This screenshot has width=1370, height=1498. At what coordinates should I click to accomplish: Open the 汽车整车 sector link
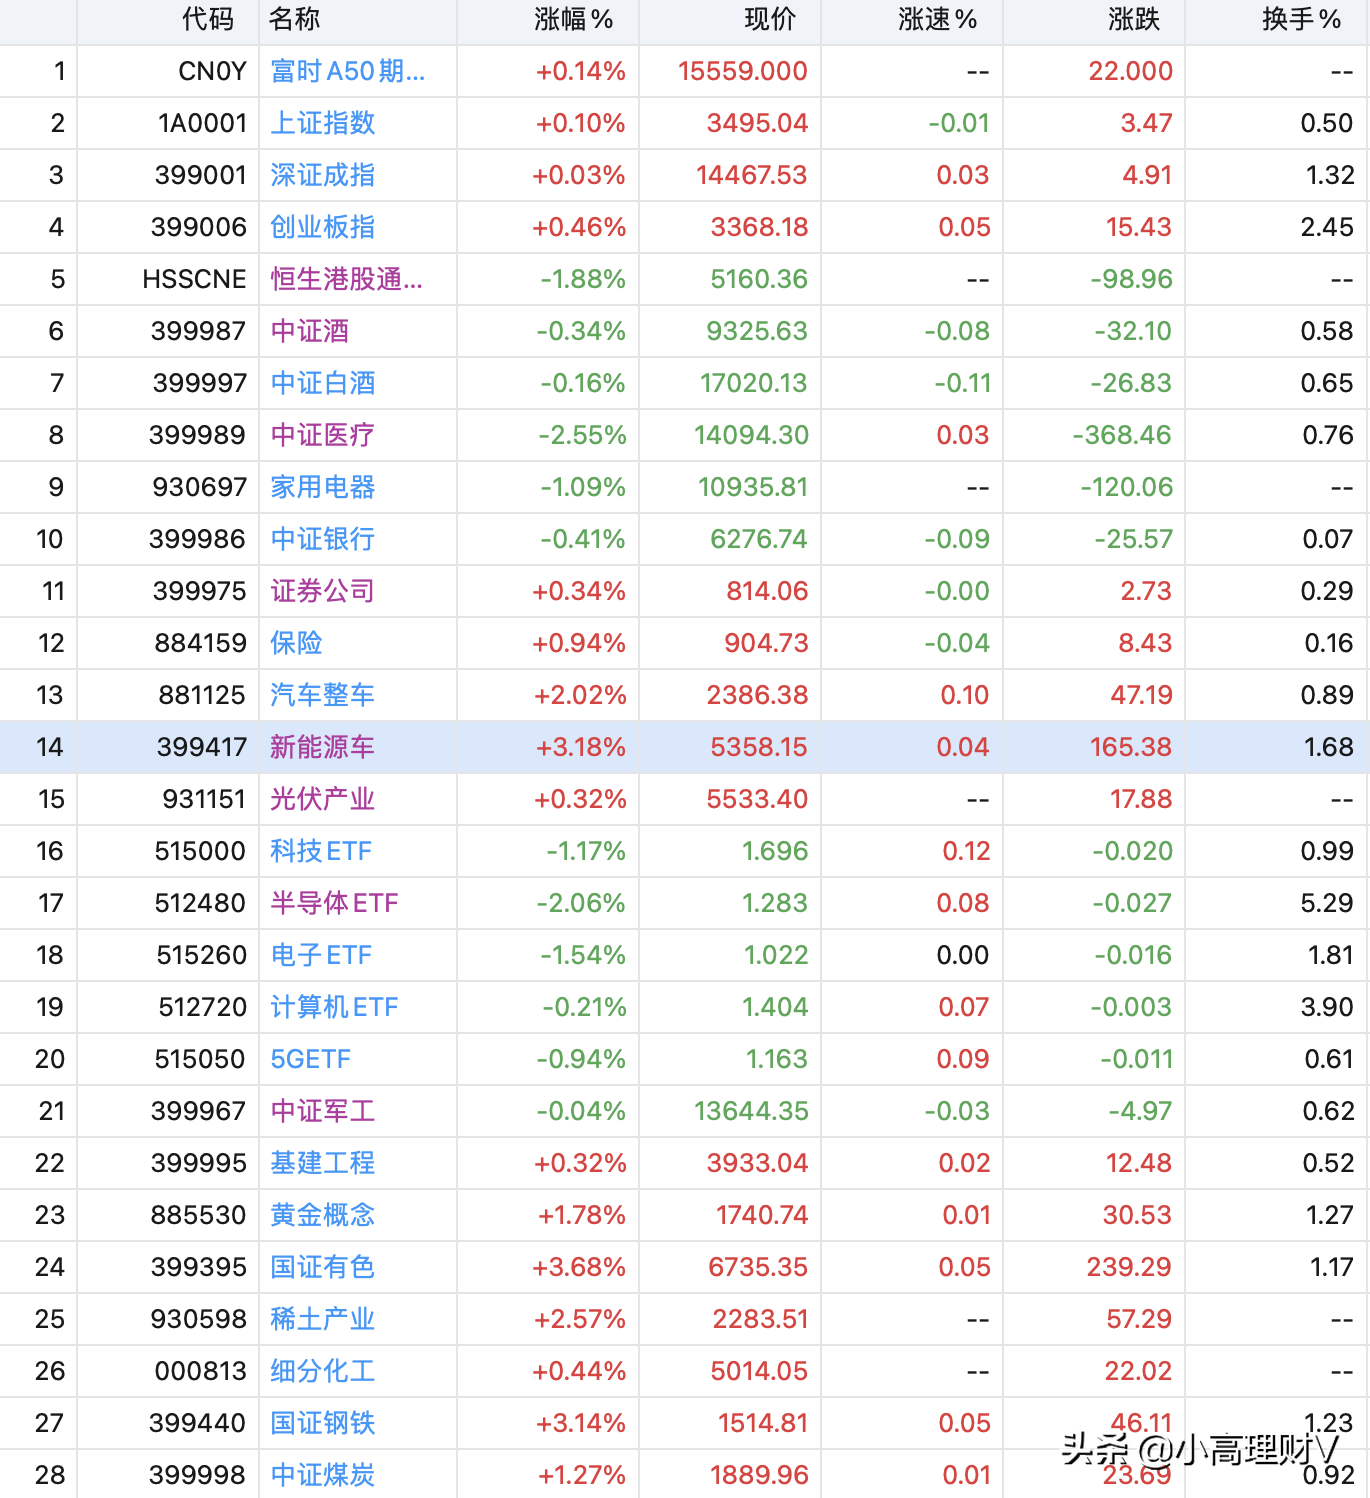(x=322, y=695)
